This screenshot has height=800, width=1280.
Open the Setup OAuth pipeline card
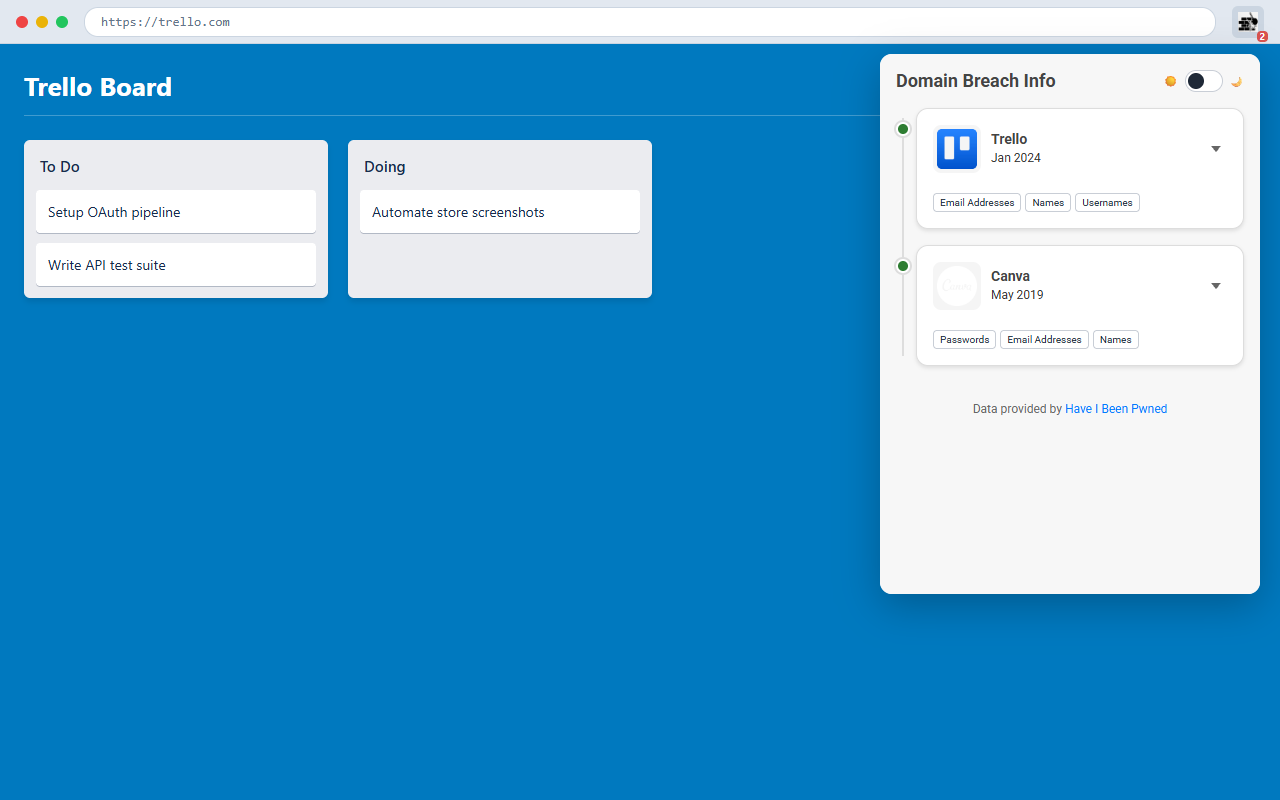click(176, 212)
